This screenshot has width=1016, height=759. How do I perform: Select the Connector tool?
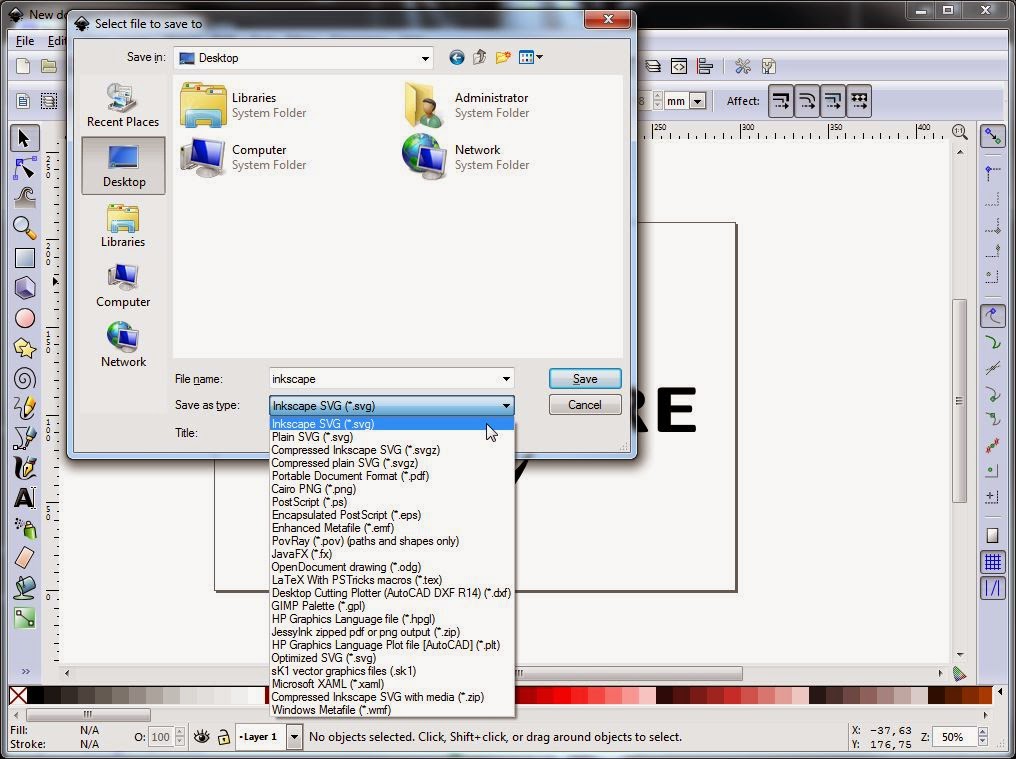click(25, 618)
